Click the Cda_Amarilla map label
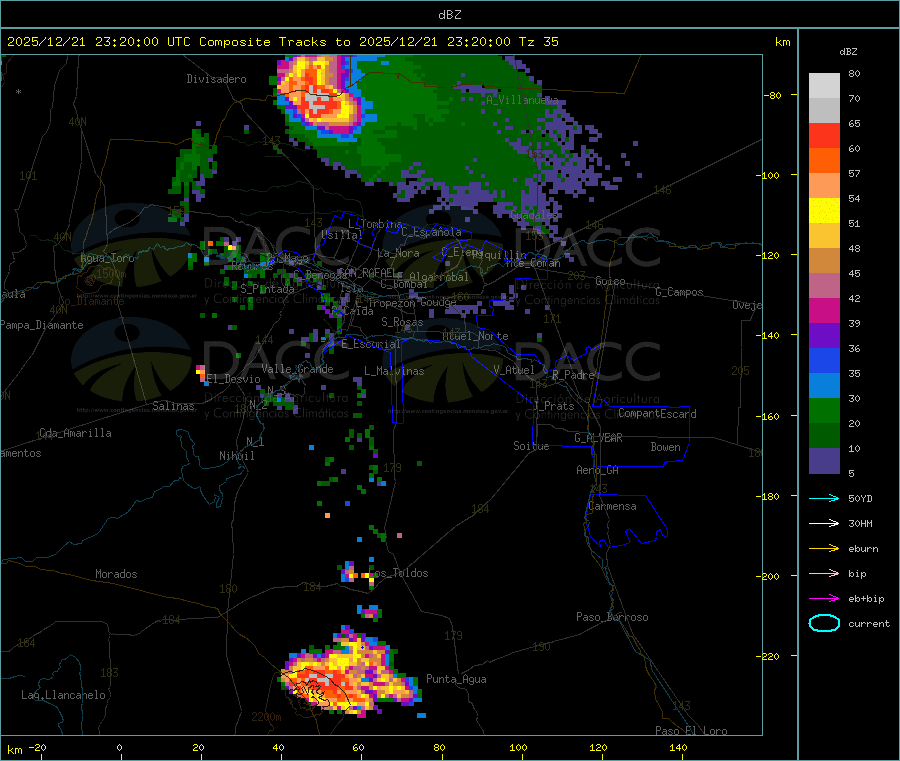Image resolution: width=900 pixels, height=761 pixels. click(x=75, y=433)
